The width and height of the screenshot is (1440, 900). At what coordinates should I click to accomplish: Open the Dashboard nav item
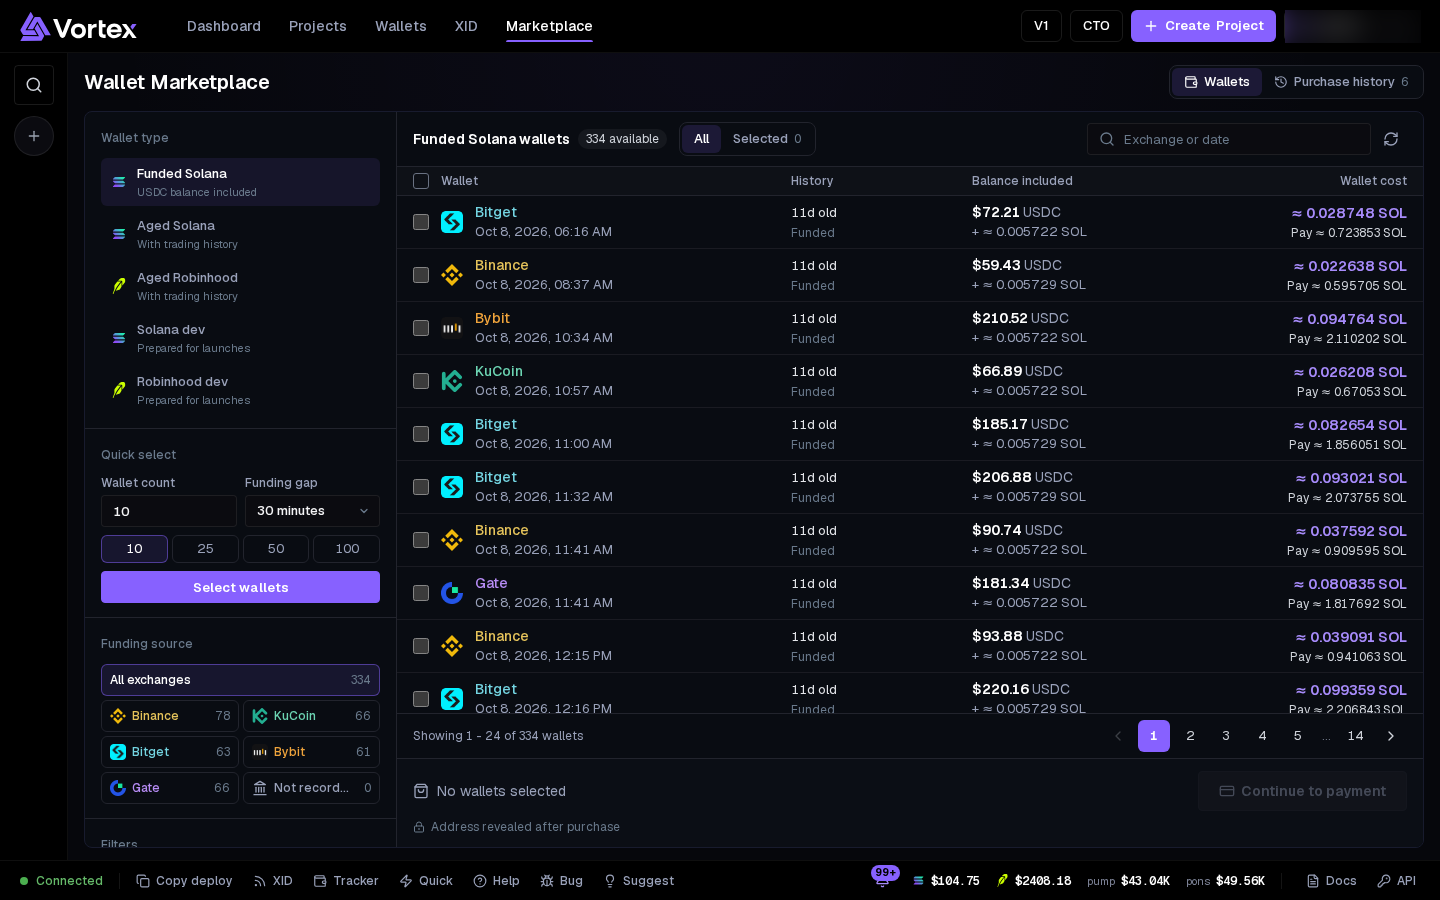pos(224,26)
